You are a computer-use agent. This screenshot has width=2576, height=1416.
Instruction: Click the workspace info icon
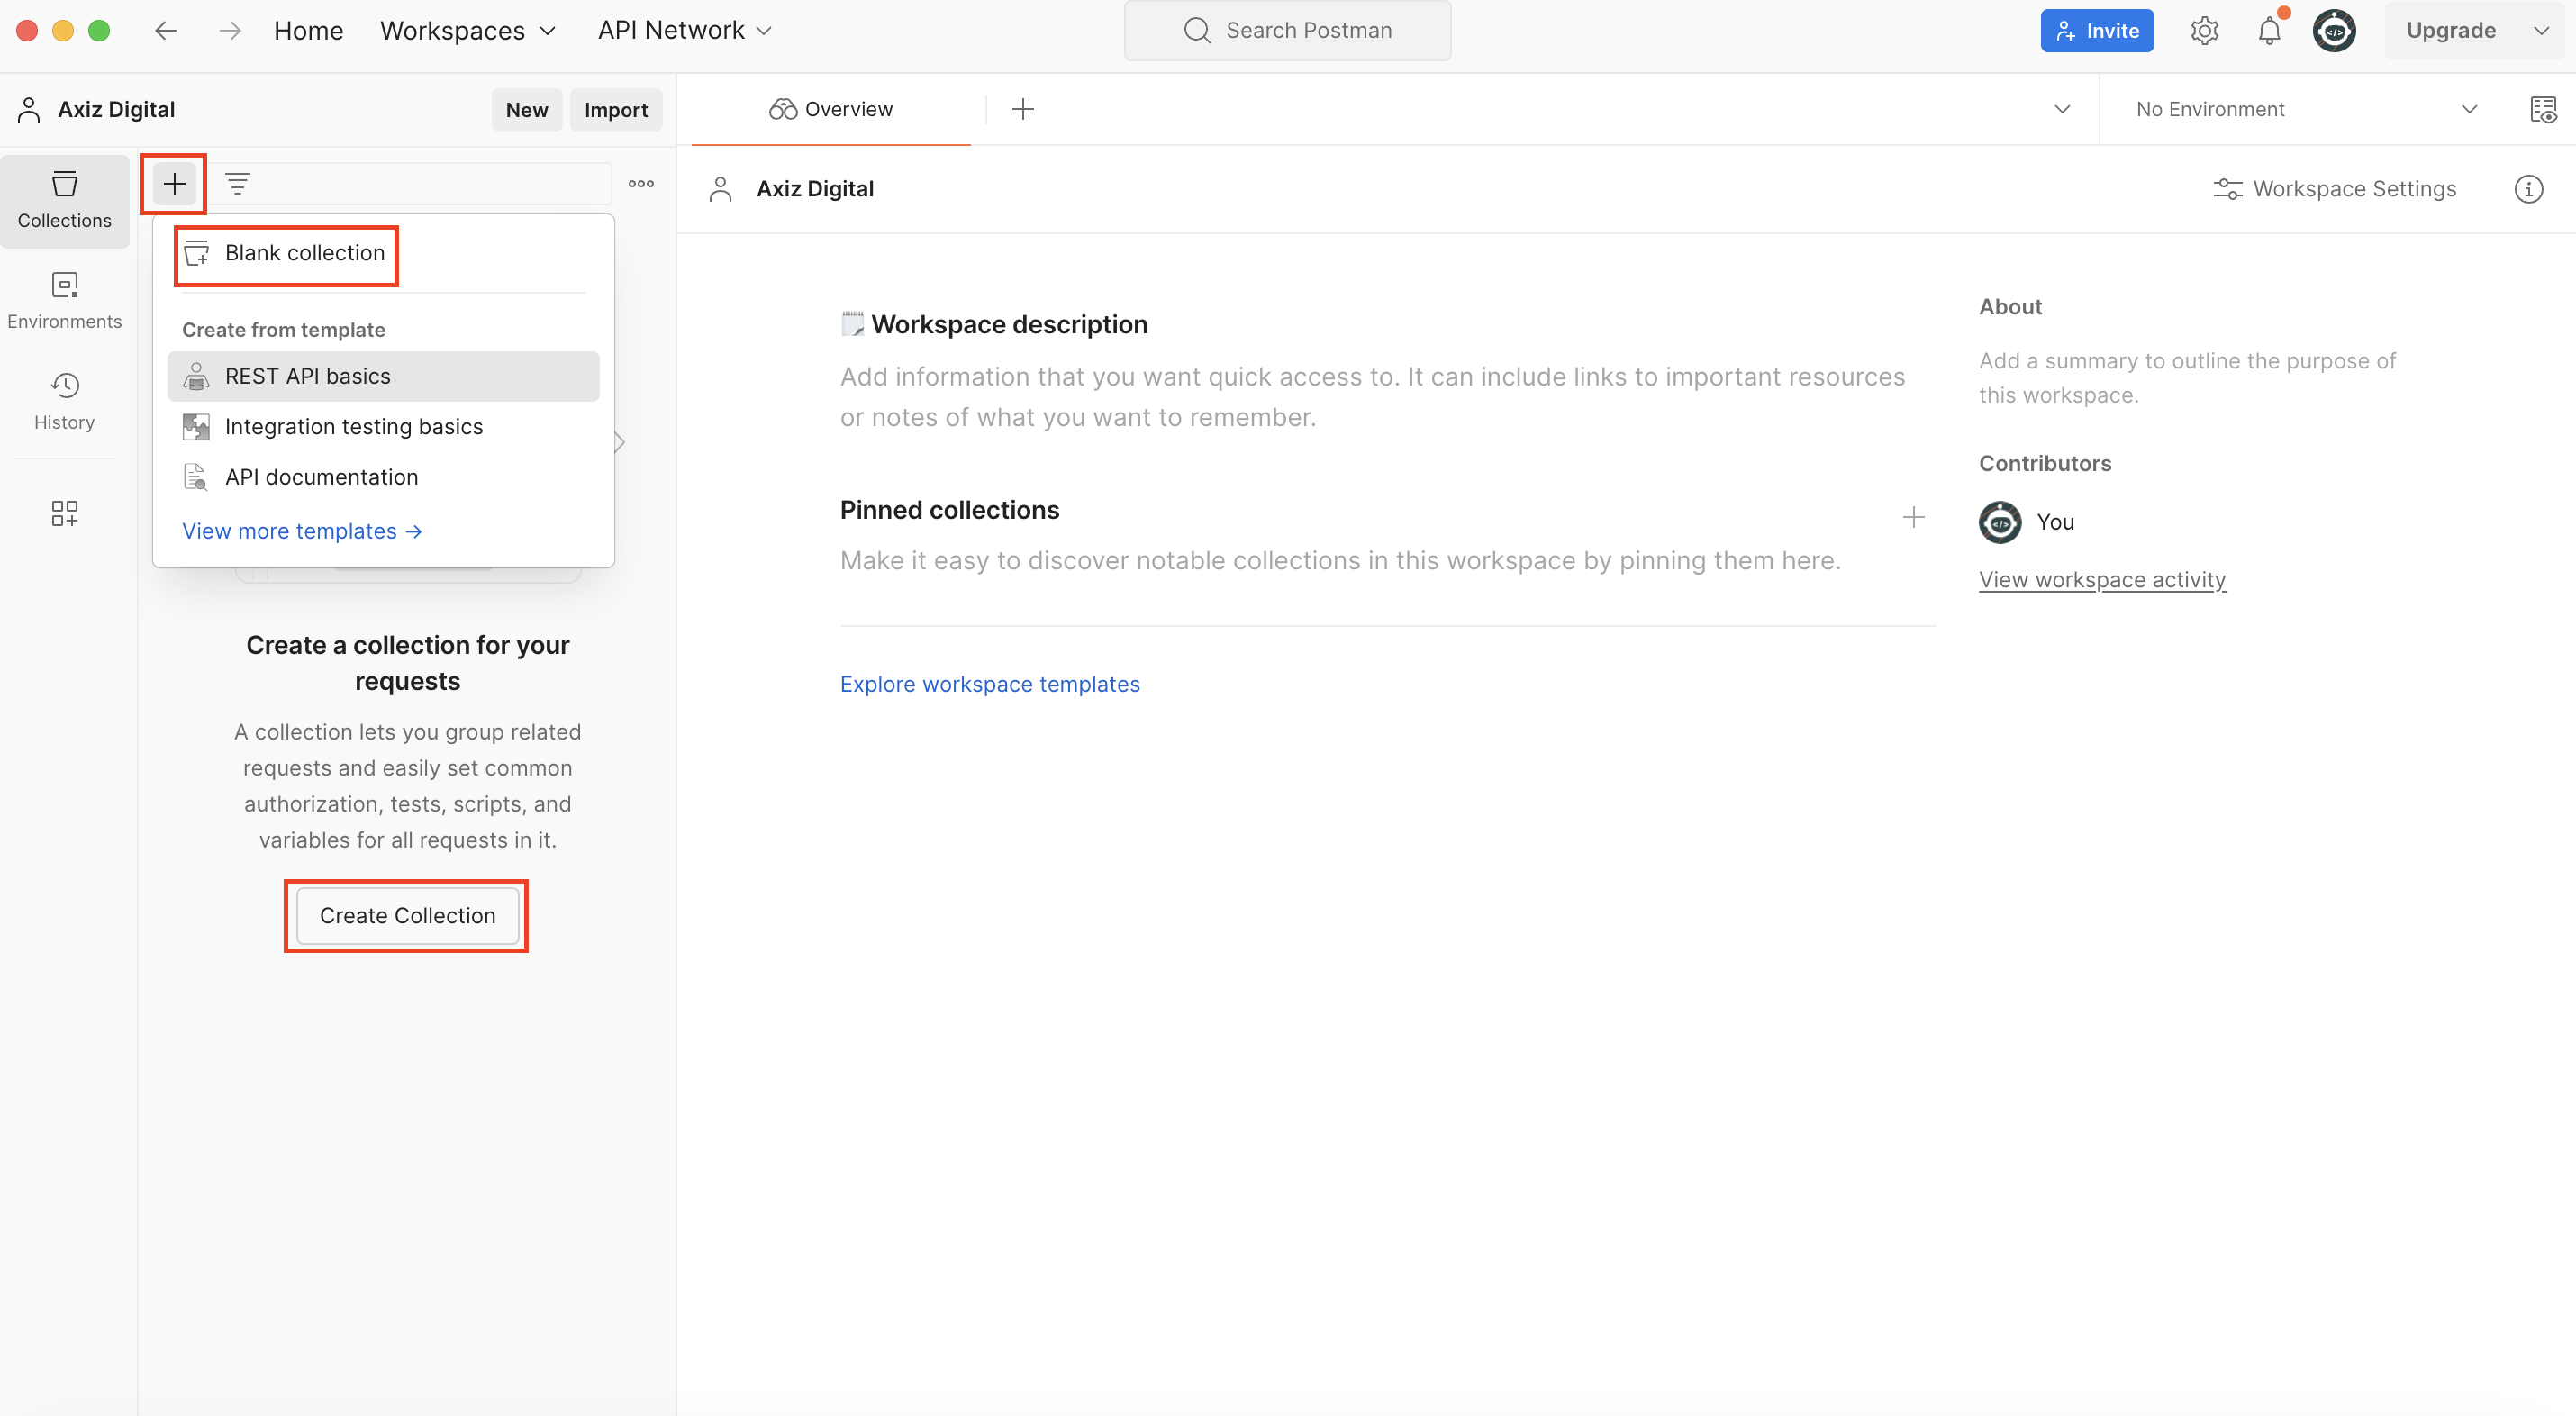pos(2528,189)
